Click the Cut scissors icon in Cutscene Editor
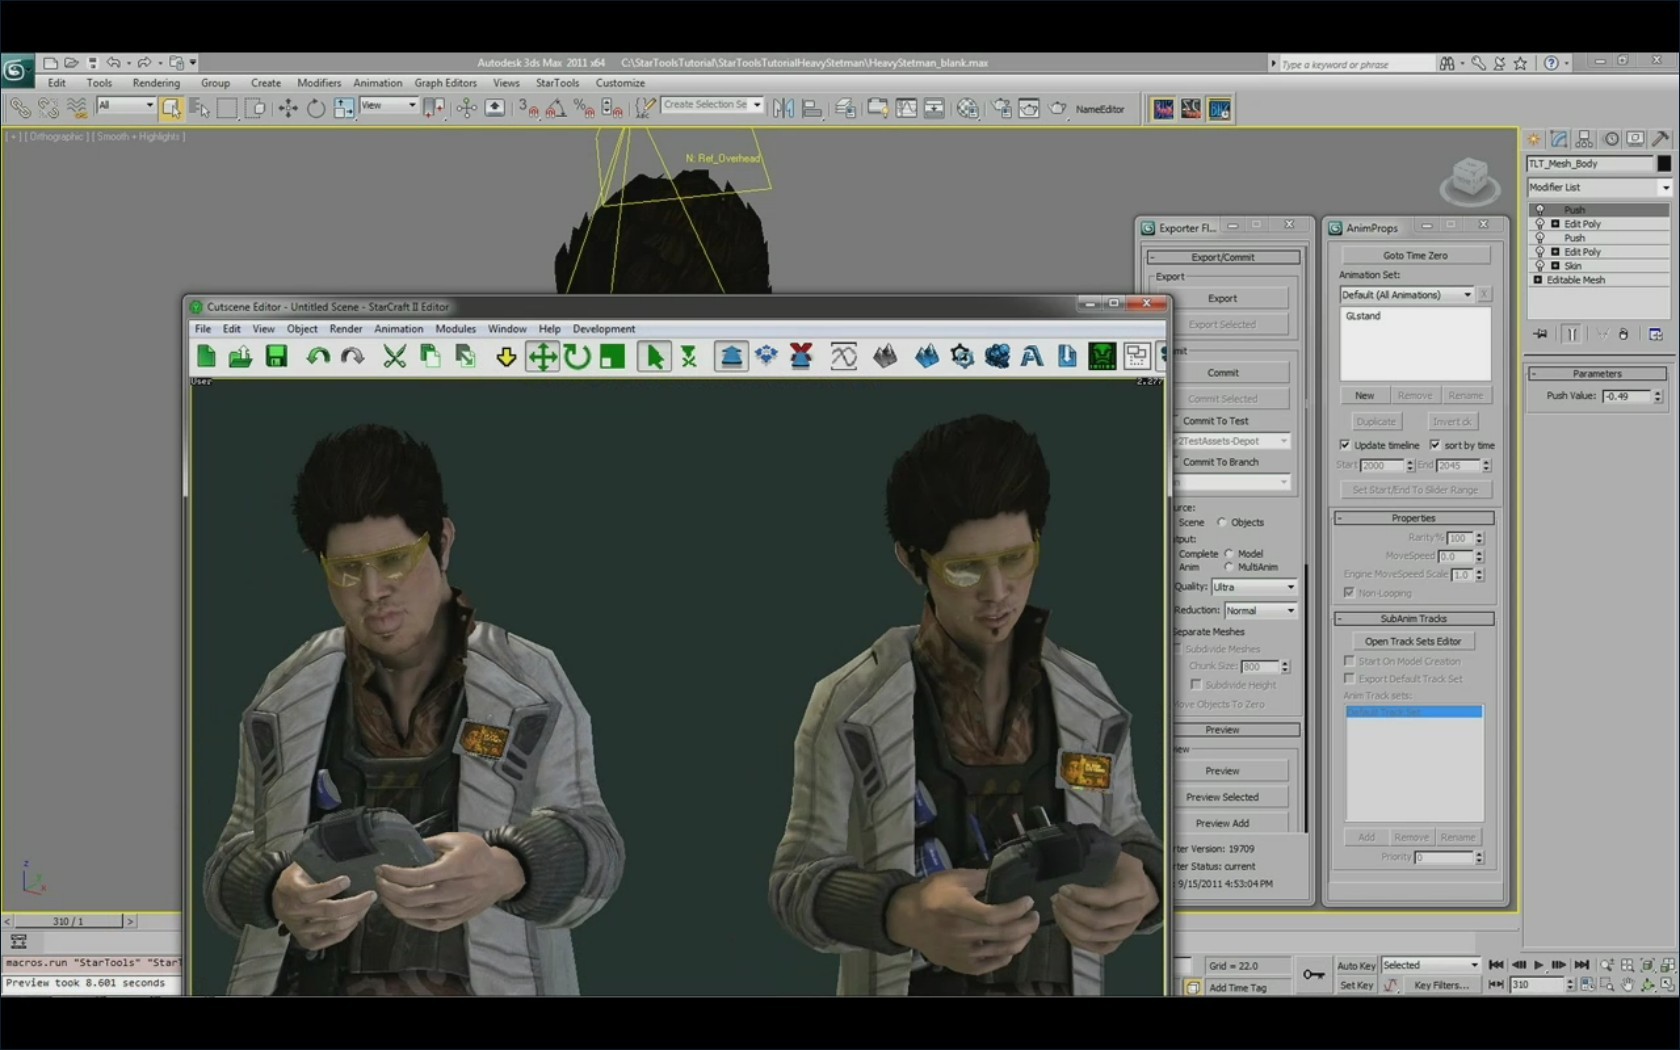 coord(394,356)
